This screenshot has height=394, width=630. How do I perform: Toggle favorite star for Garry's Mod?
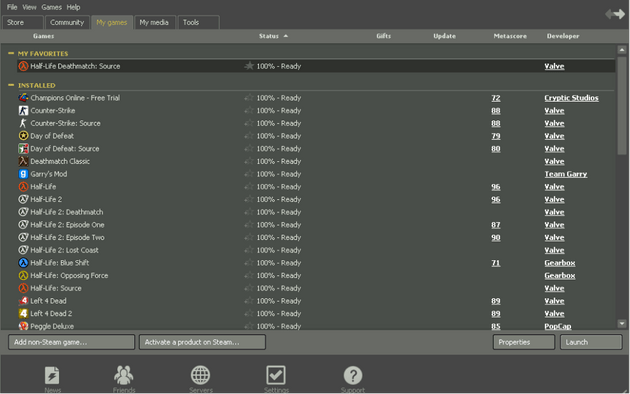pos(249,174)
